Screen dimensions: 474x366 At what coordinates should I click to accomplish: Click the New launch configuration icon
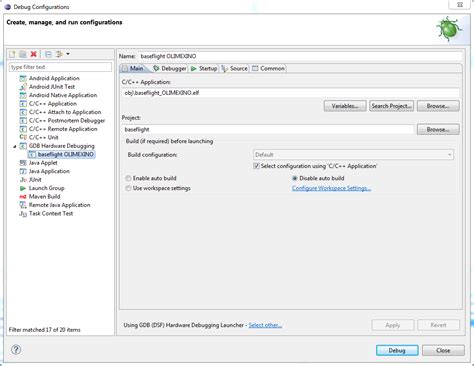tap(12, 54)
